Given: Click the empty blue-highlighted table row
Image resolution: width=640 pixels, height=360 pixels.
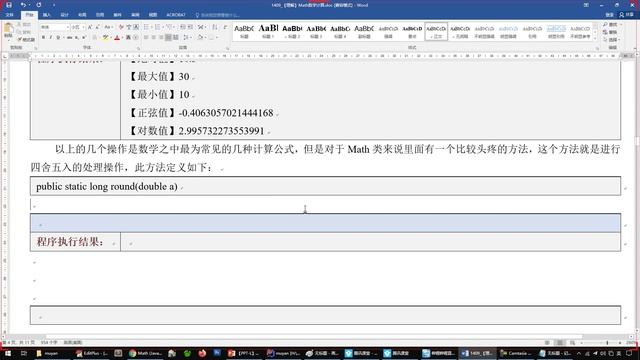Looking at the screenshot, I should [325, 223].
